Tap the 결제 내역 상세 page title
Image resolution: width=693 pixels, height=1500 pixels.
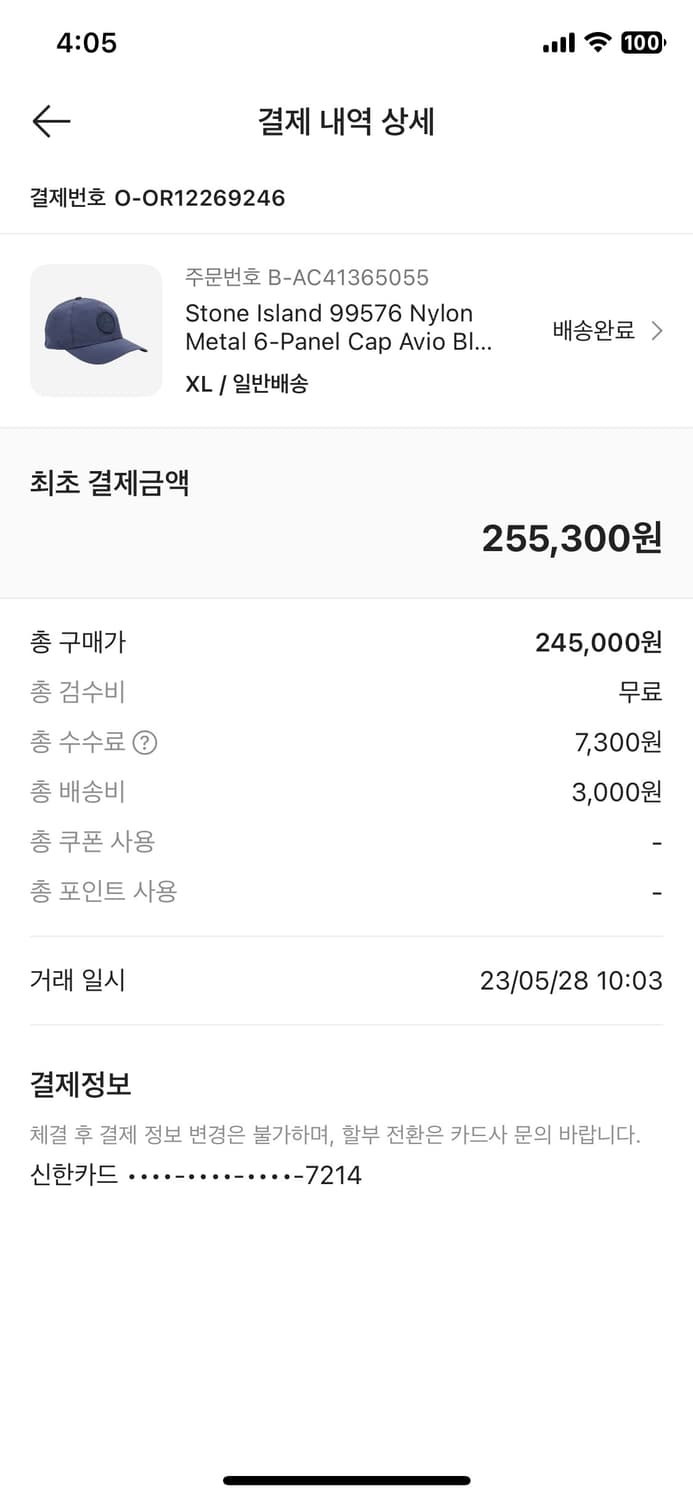[346, 122]
